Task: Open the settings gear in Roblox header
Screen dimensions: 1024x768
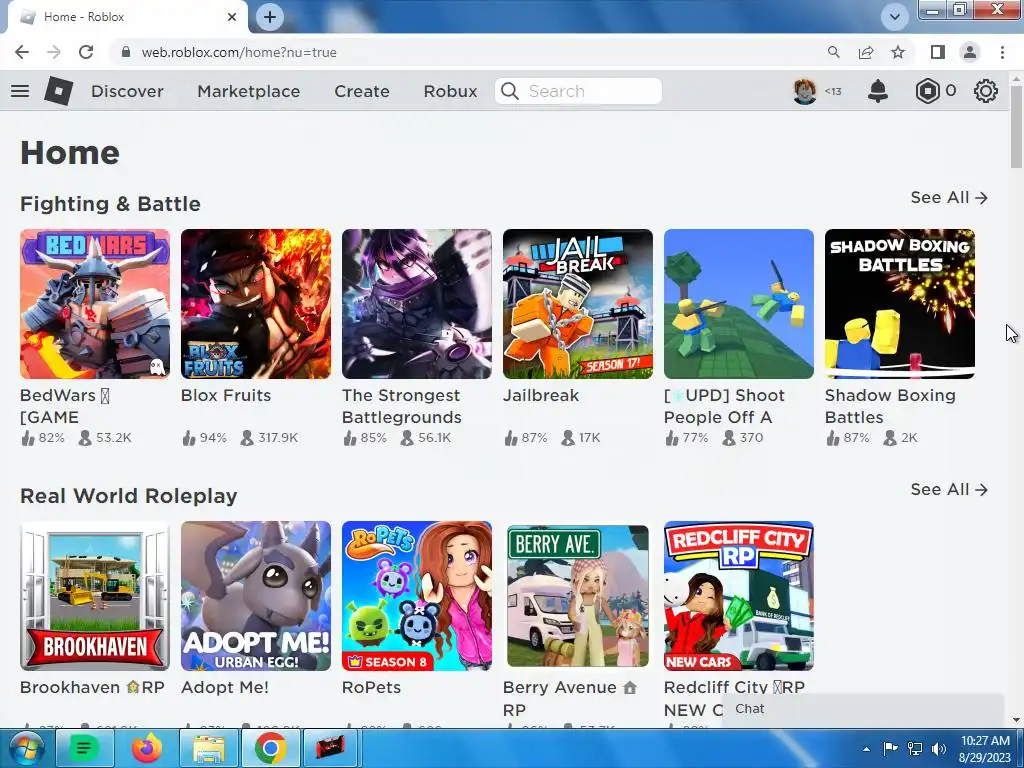Action: point(985,91)
